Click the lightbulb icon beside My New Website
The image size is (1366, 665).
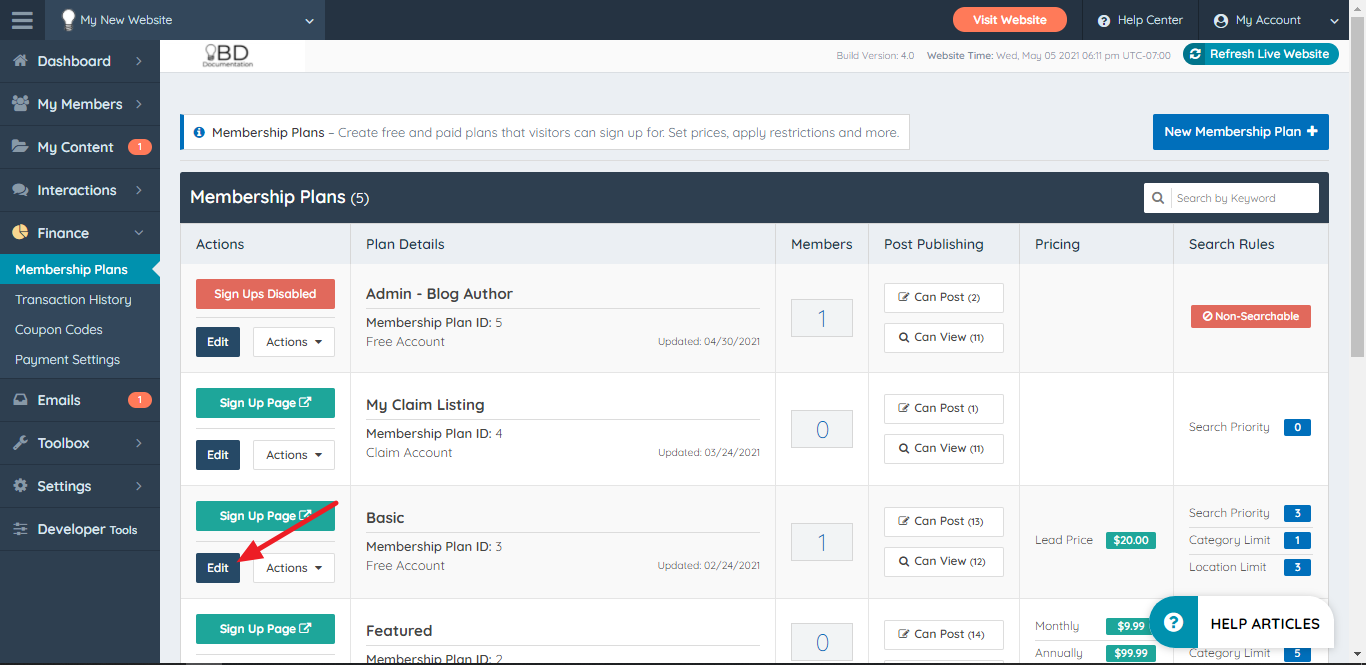[68, 20]
